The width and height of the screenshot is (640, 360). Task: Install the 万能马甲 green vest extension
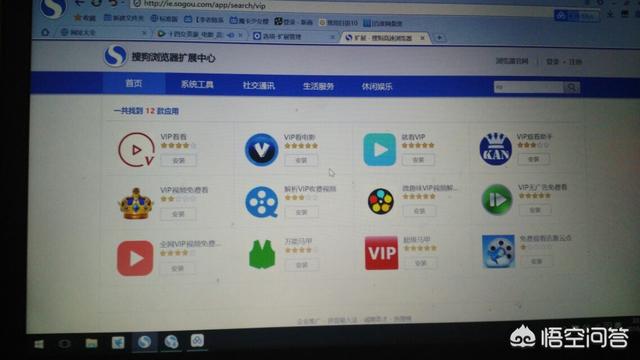coord(302,265)
